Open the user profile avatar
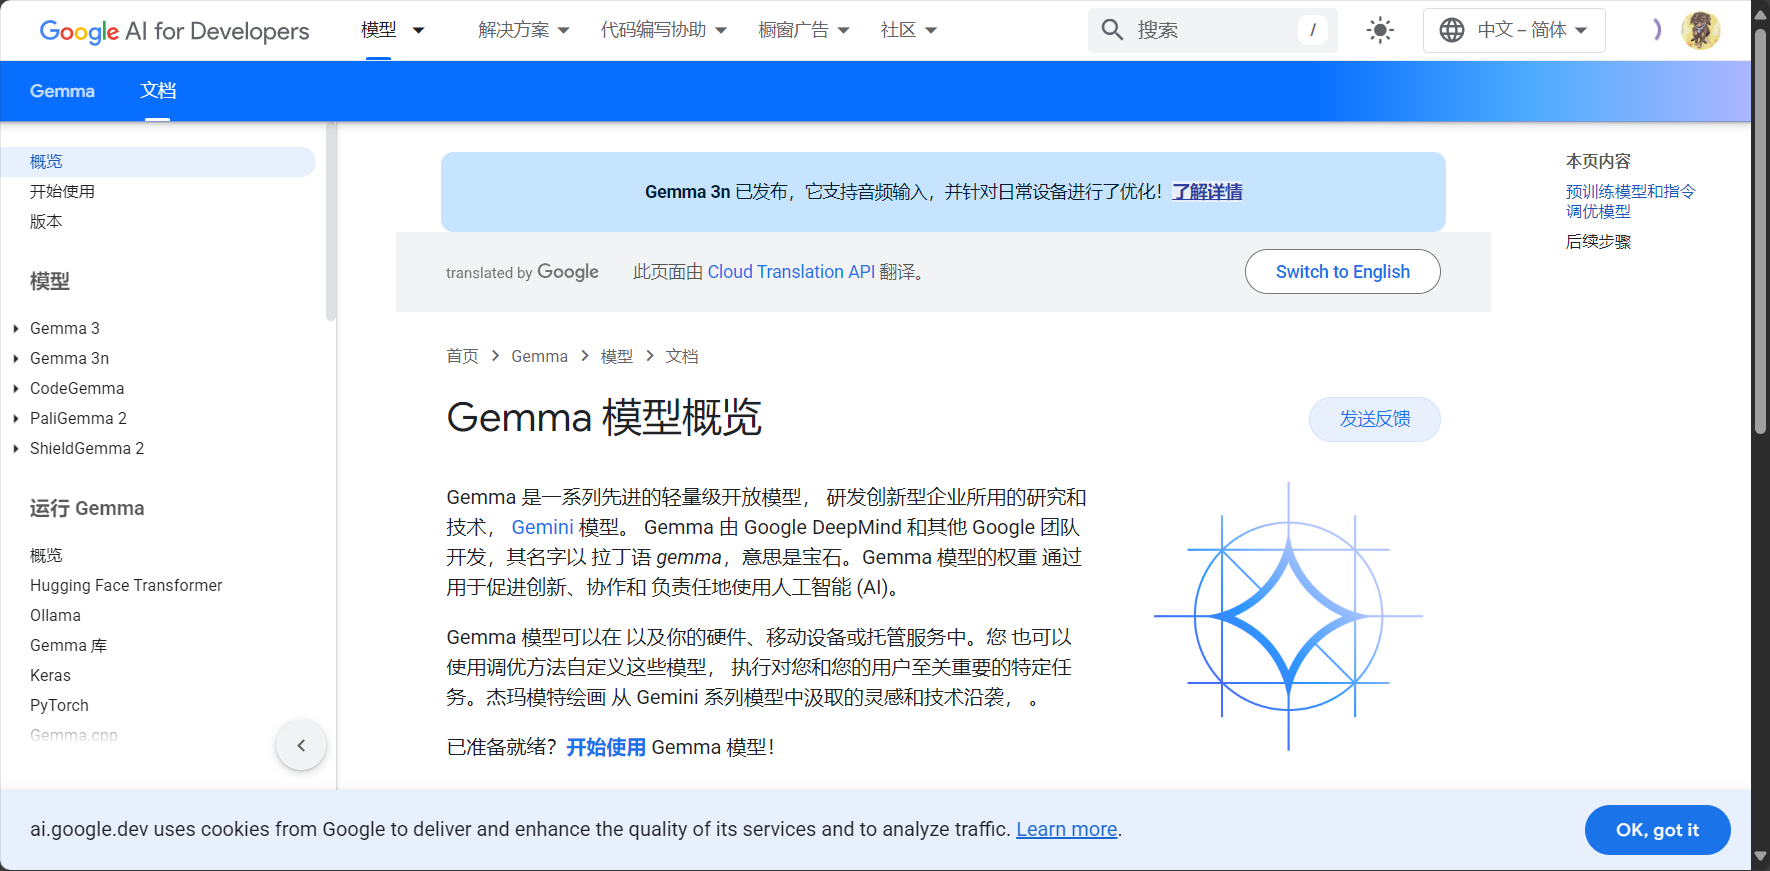1770x871 pixels. pyautogui.click(x=1700, y=30)
